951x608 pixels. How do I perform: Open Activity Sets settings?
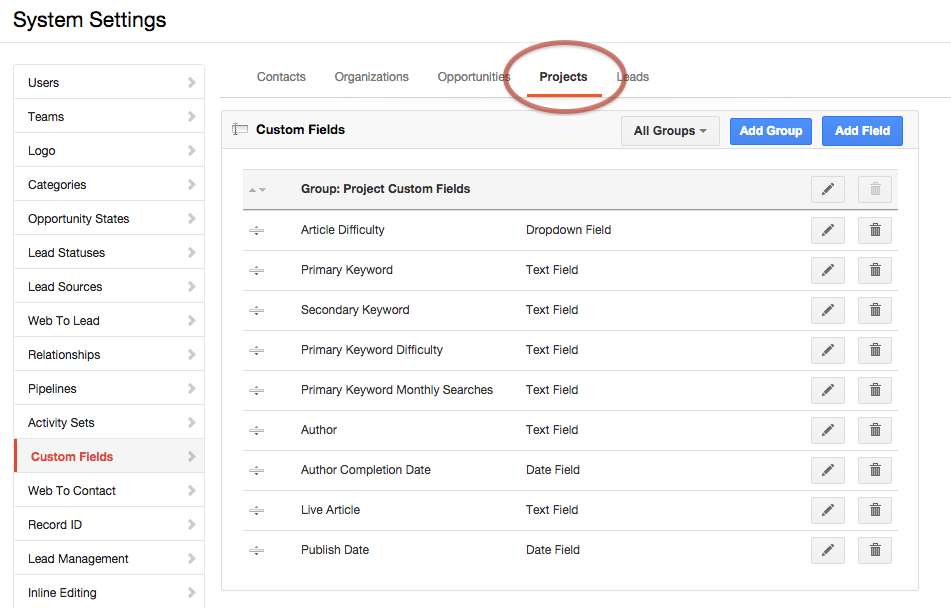click(x=109, y=422)
